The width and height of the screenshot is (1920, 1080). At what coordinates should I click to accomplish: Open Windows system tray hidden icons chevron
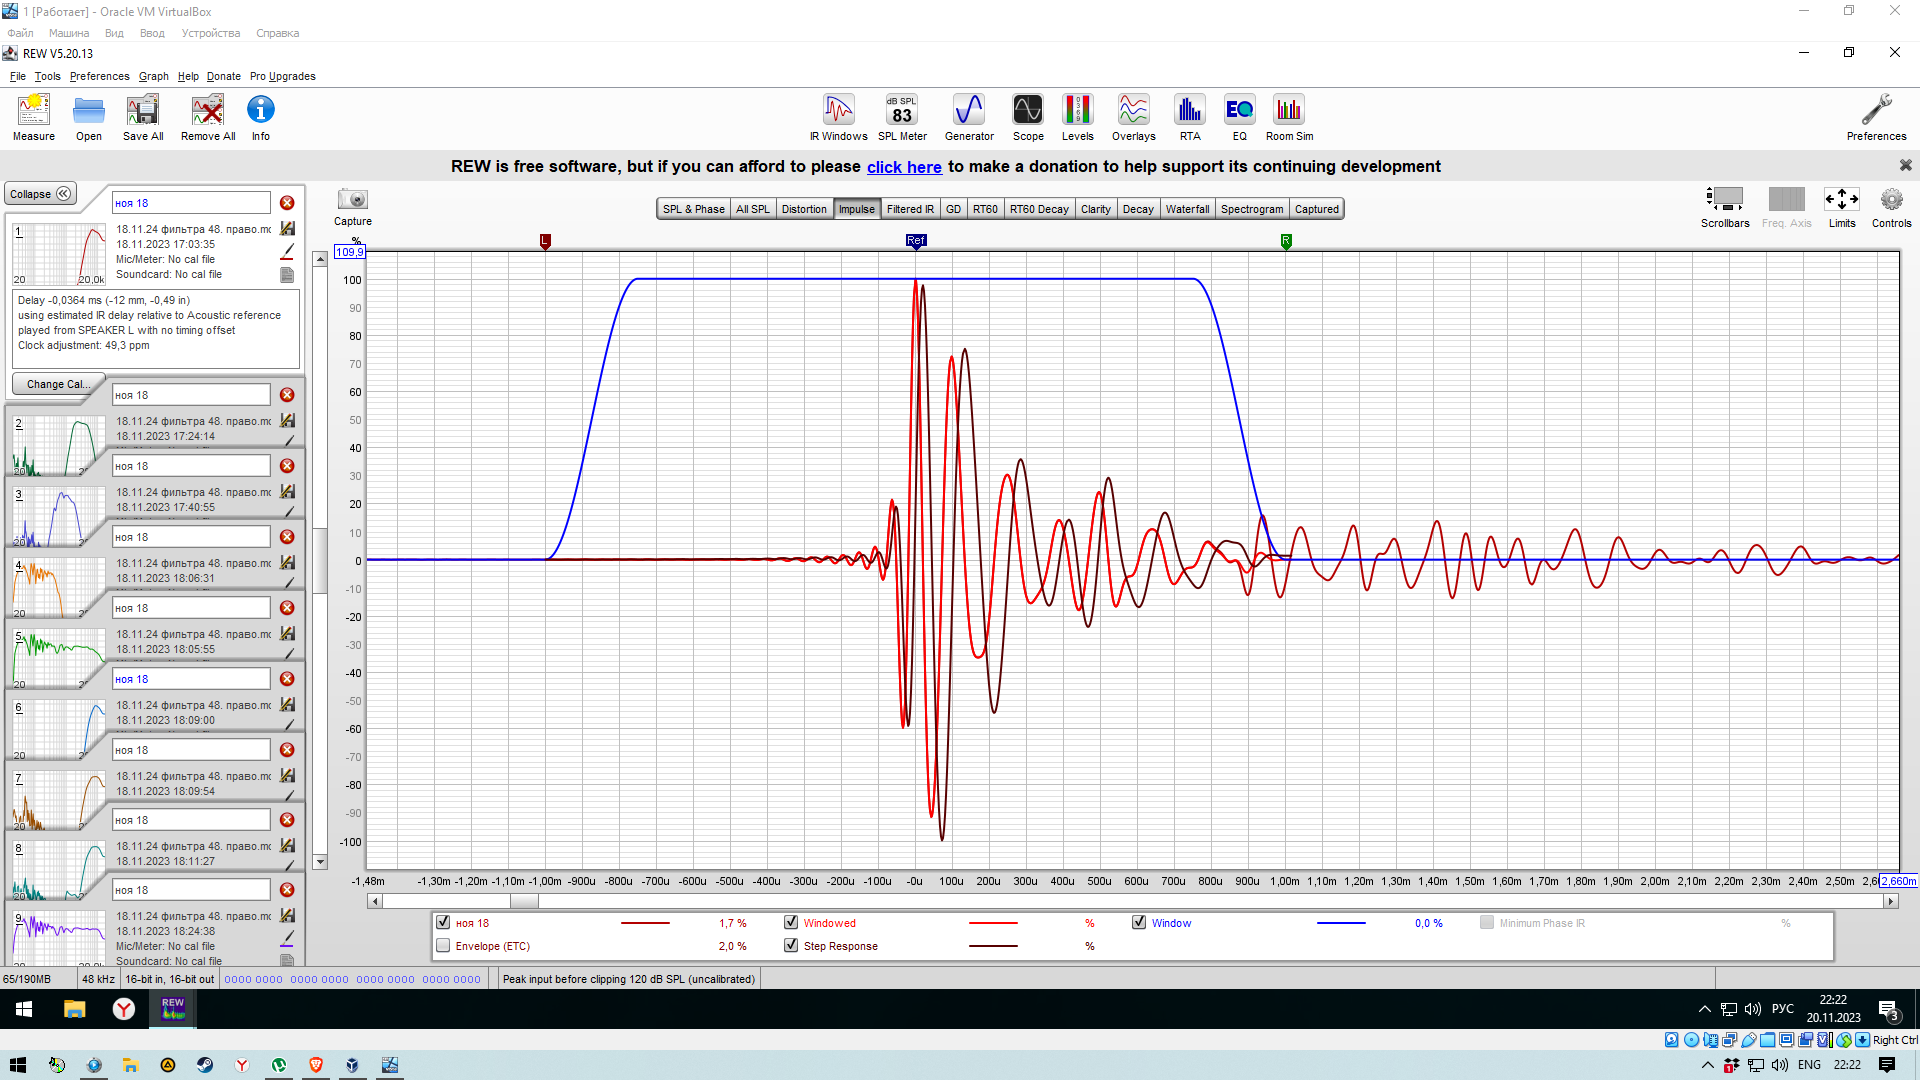pyautogui.click(x=1704, y=1009)
